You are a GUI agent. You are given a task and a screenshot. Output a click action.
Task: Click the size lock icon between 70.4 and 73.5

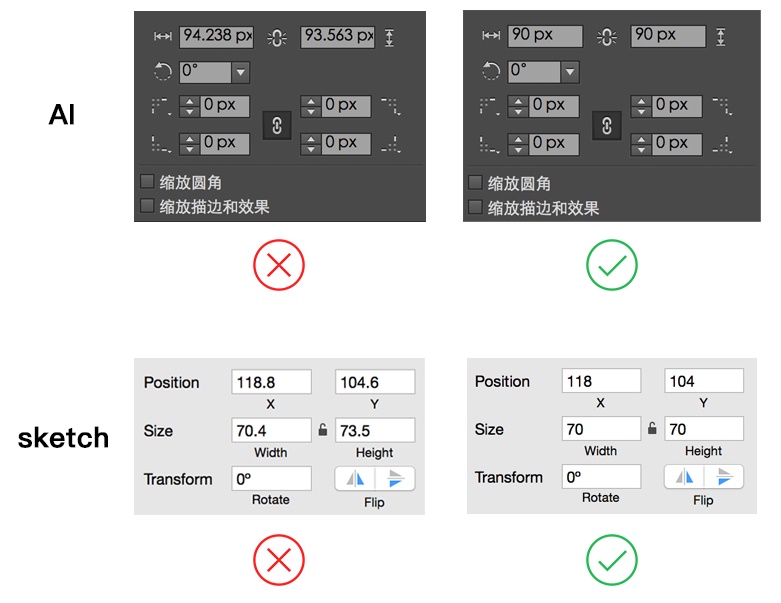[322, 431]
